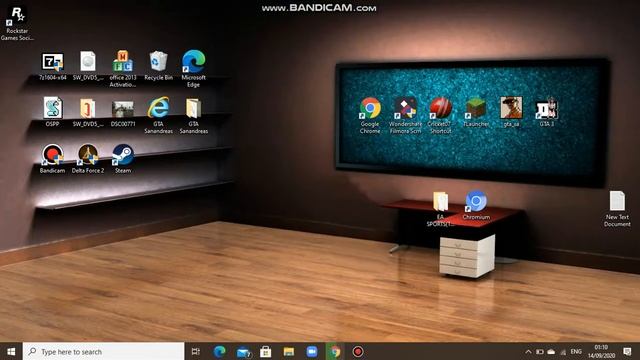This screenshot has width=640, height=360.
Task: Open the GTA Sanandreas zipped folder
Action: pos(194,116)
